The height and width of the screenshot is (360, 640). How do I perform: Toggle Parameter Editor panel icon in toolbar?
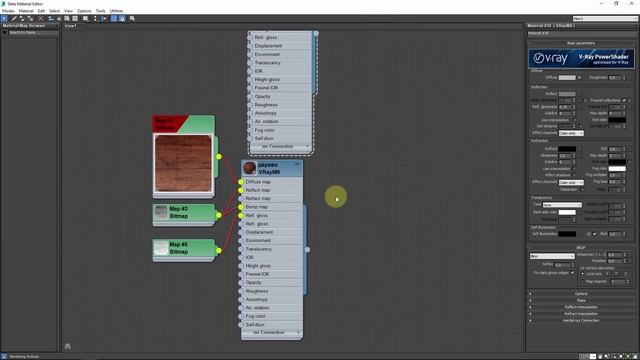coord(122,18)
